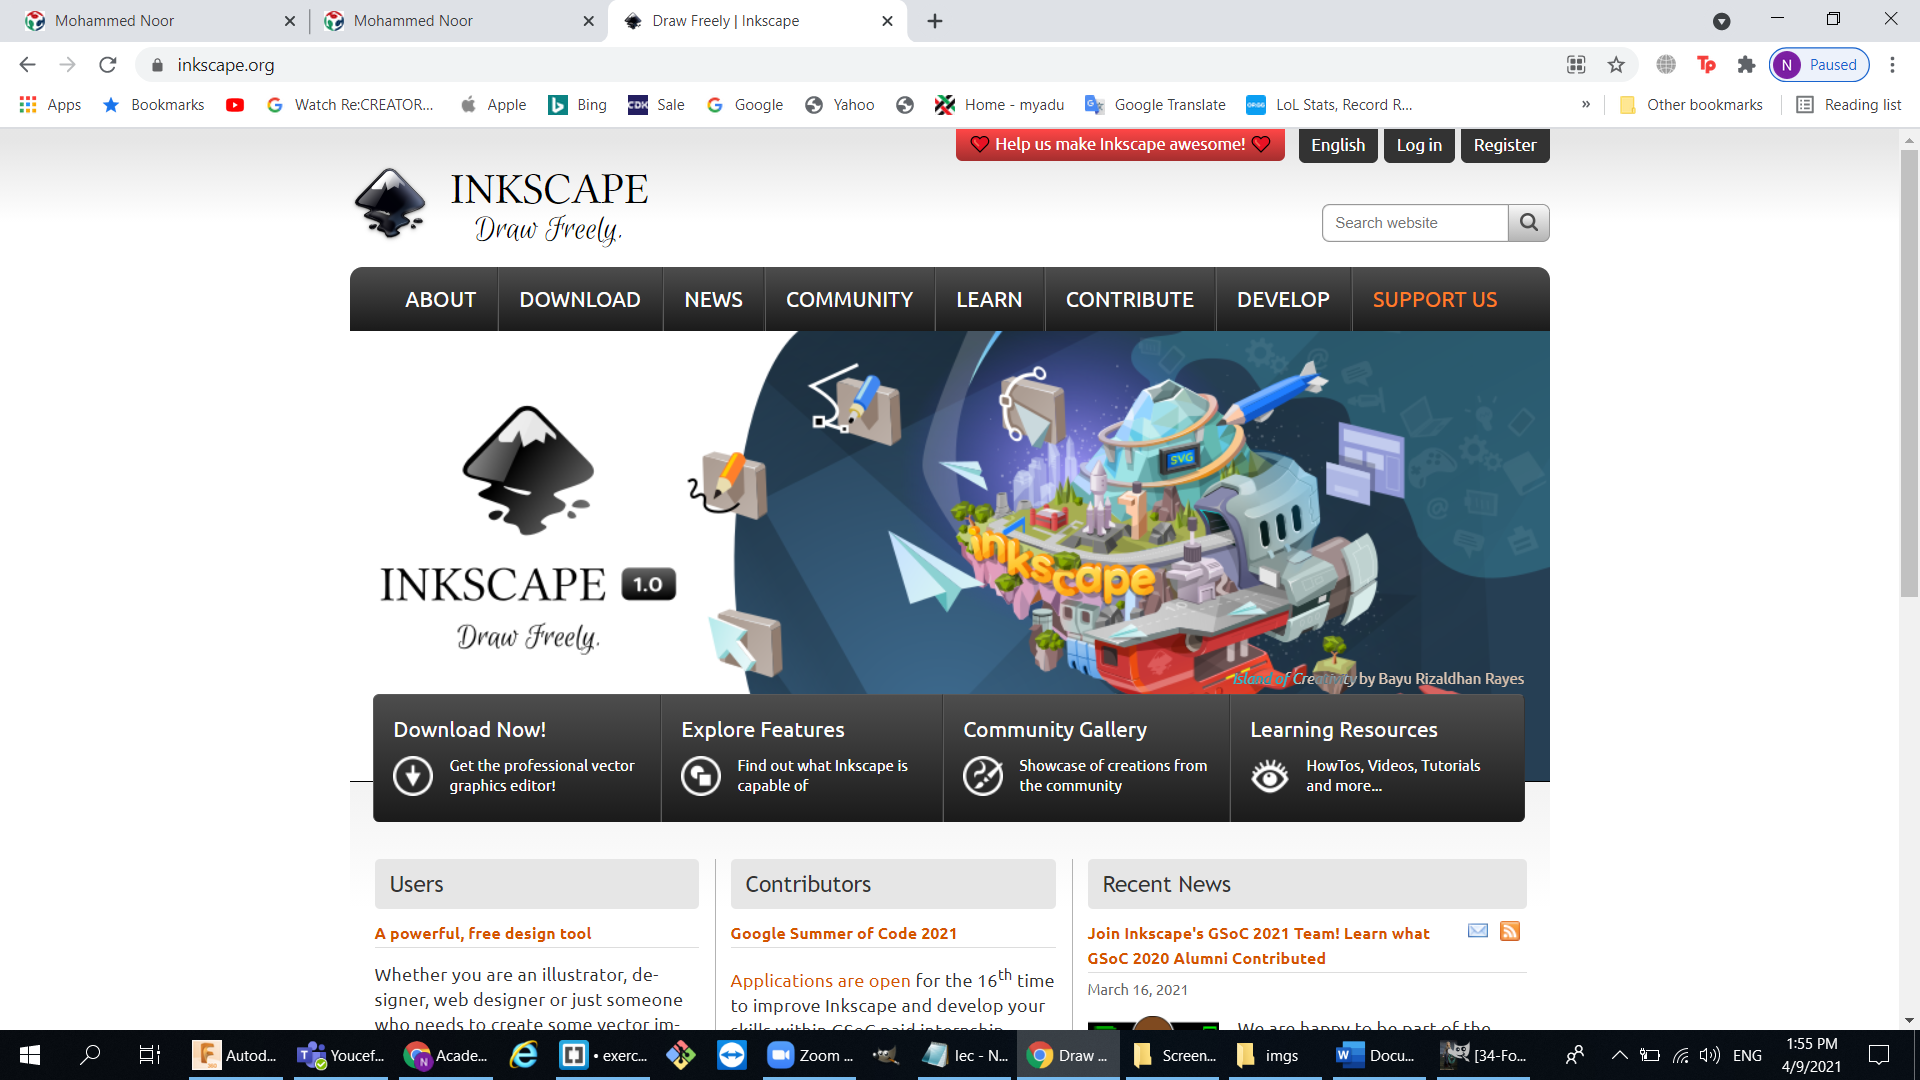The width and height of the screenshot is (1920, 1080).
Task: Click the browser back arrow
Action: click(27, 65)
